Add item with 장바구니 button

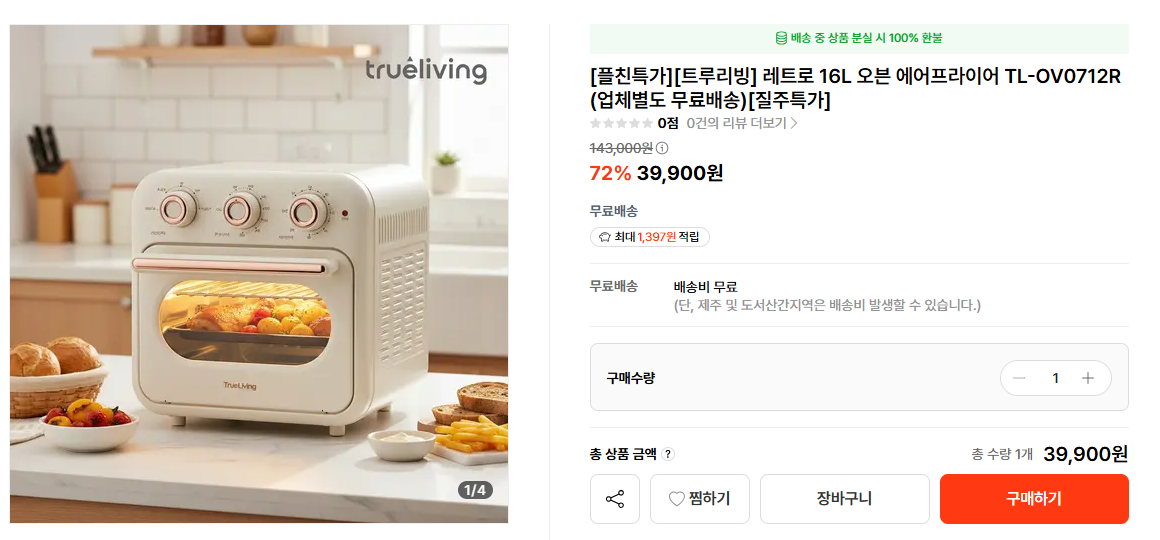tap(844, 499)
